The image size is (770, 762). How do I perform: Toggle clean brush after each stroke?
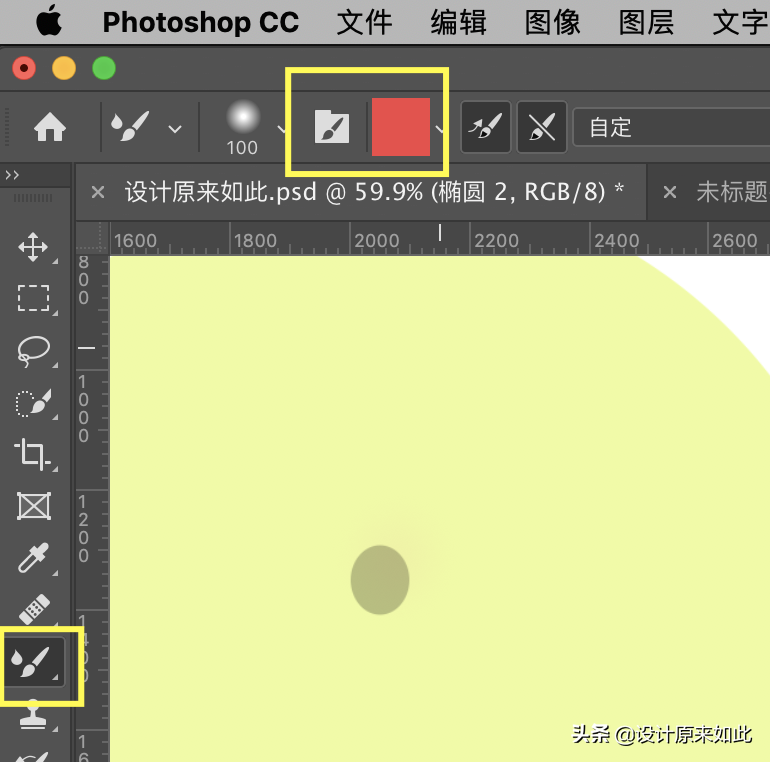tap(541, 128)
